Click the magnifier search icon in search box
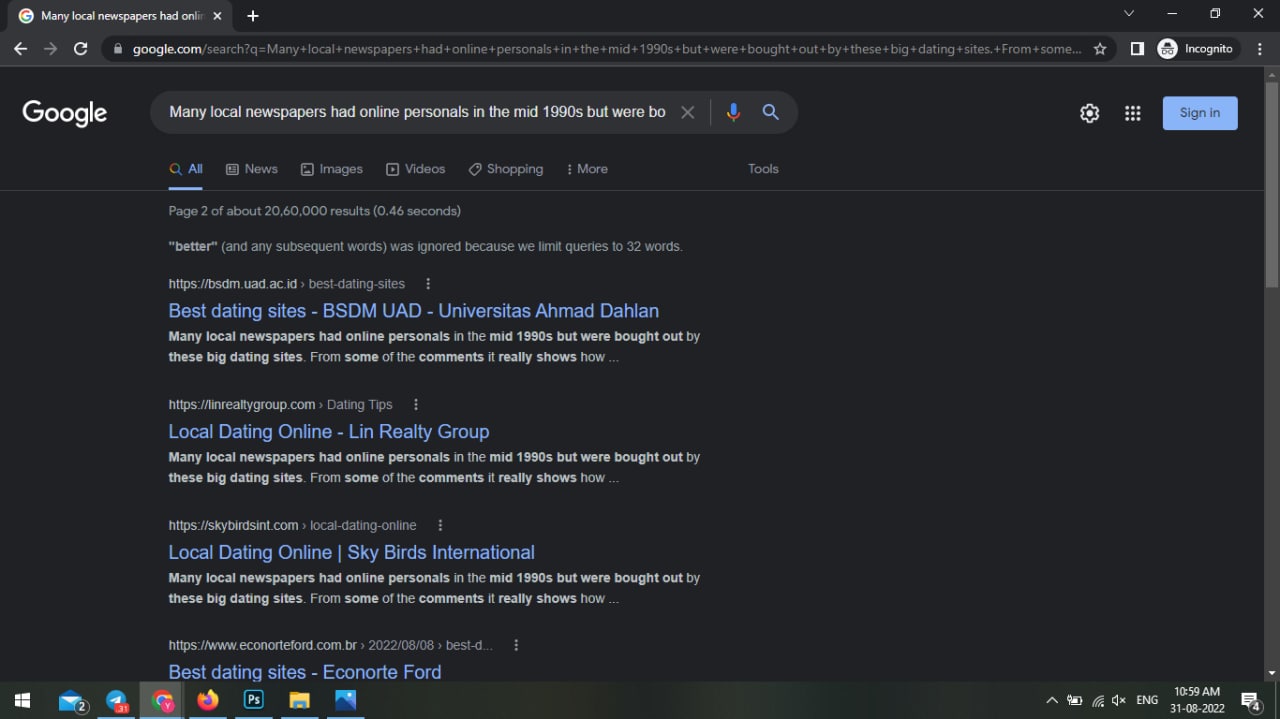 coord(770,112)
